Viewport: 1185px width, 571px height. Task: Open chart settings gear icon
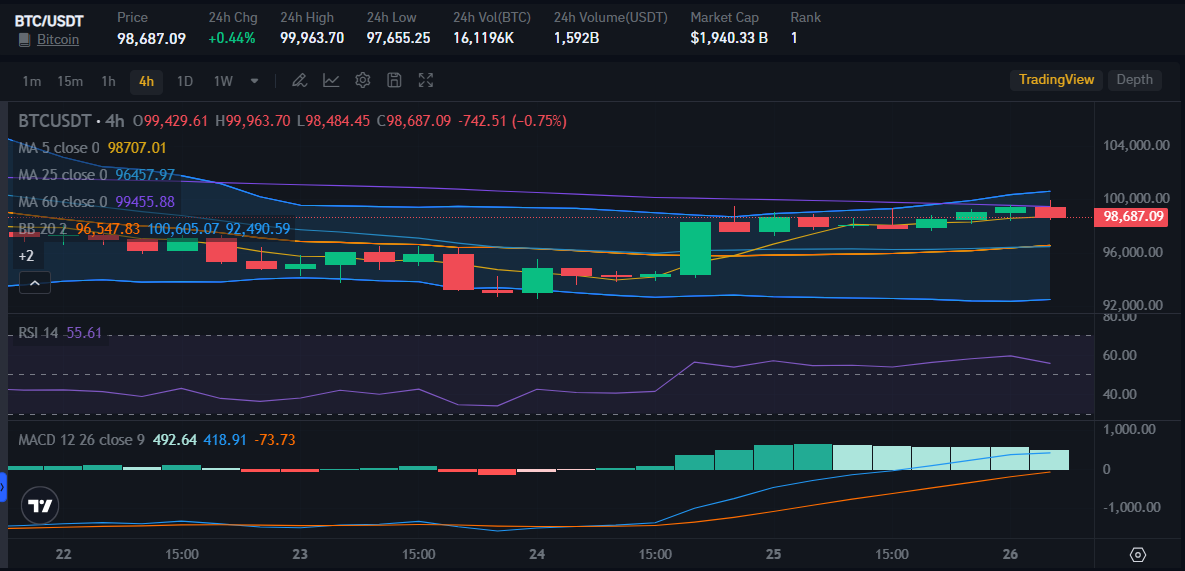tap(363, 80)
